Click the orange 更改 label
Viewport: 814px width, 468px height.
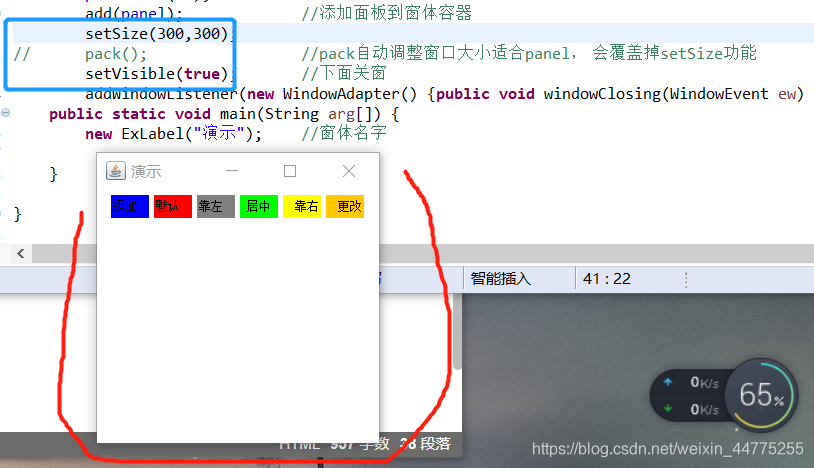pos(345,207)
